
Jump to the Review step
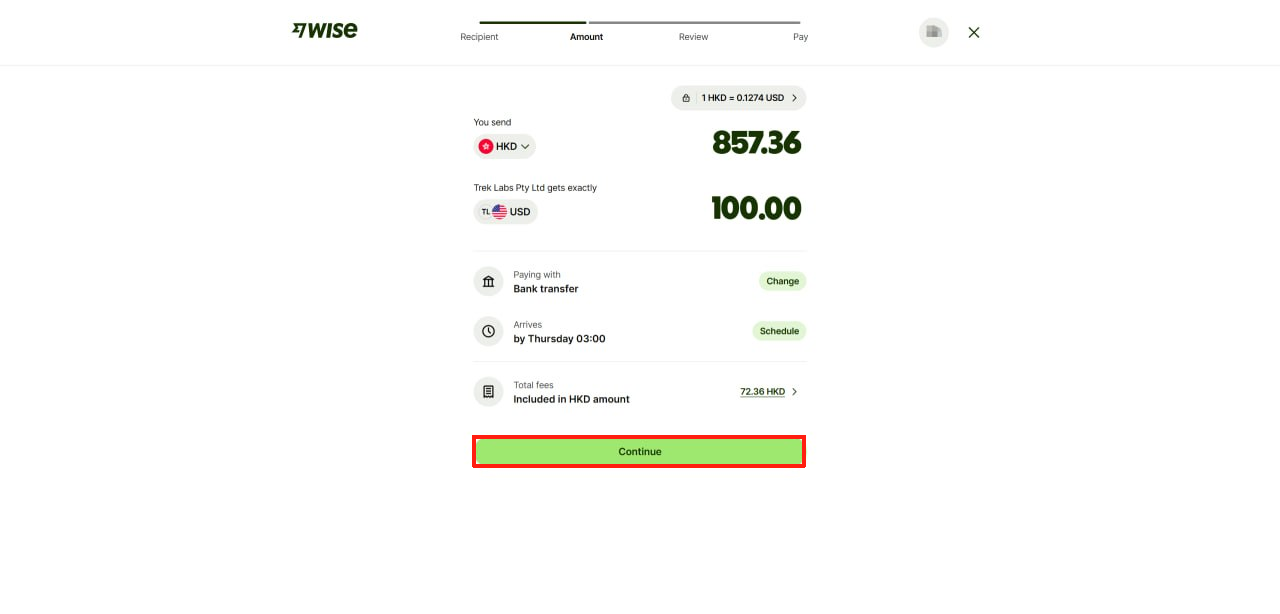tap(693, 37)
